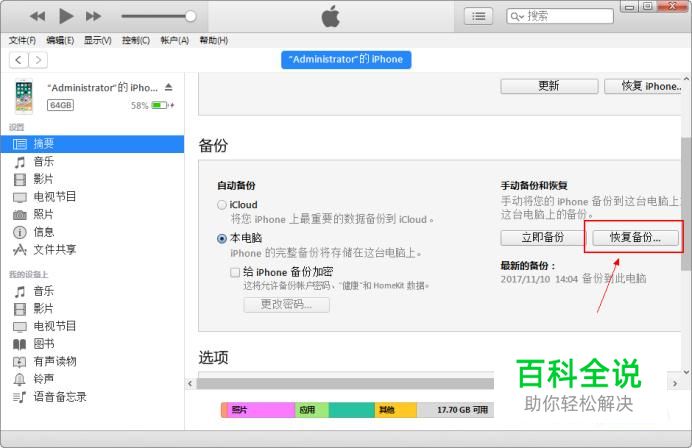Screen dimensions: 692x448
Task: Select the 本电脑 backup radio button
Action: [x=222, y=239]
